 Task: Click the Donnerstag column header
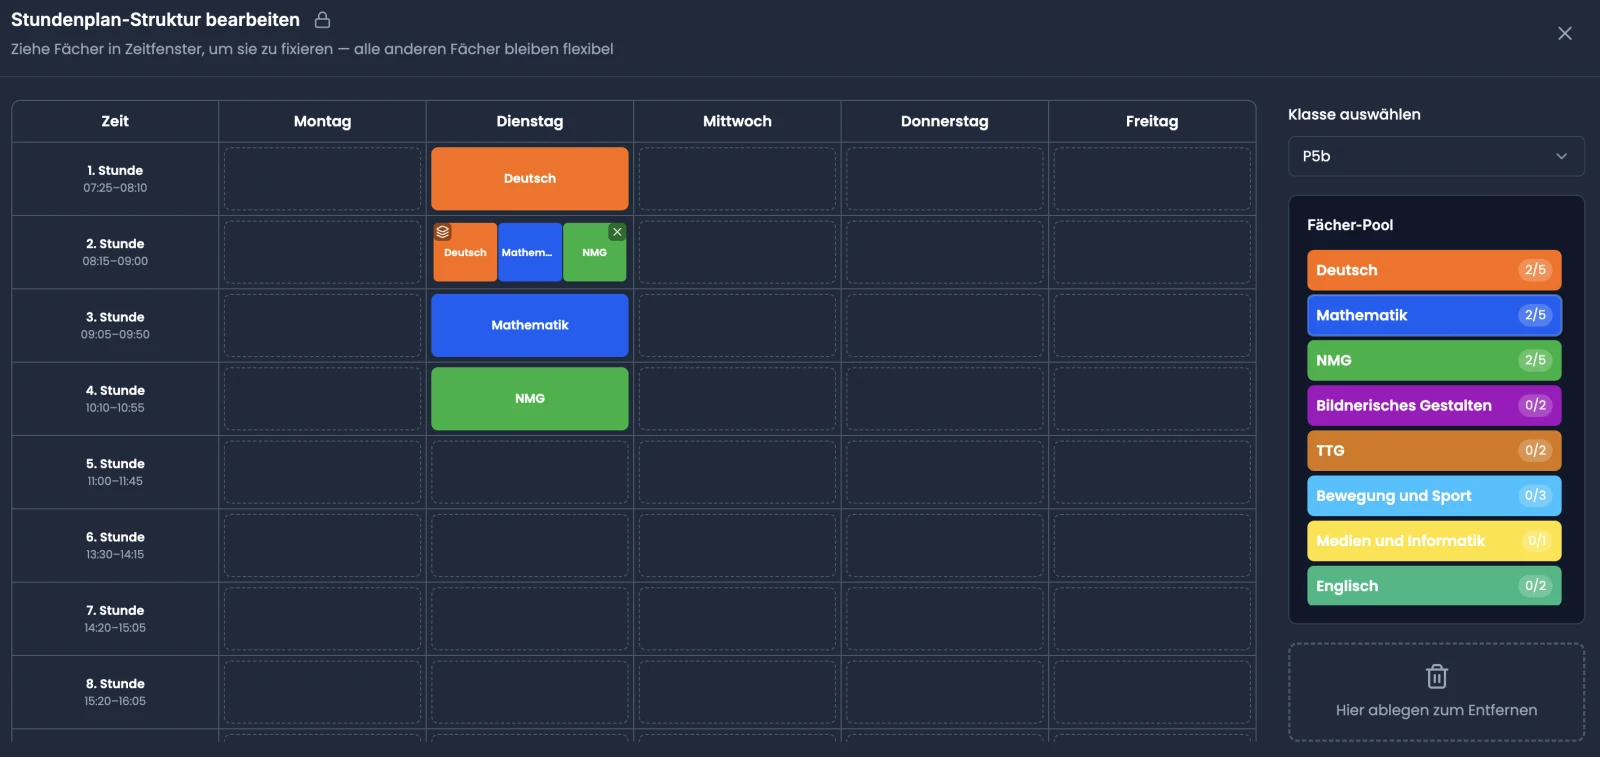(x=945, y=121)
